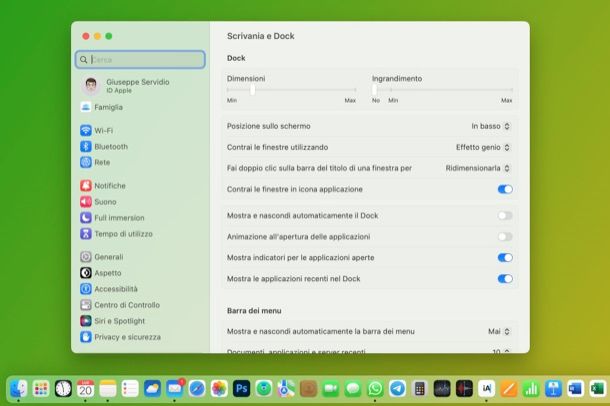Viewport: 610px width, 406px height.
Task: Enable Animazione all'apertura delle applicazioni
Action: [x=505, y=236]
